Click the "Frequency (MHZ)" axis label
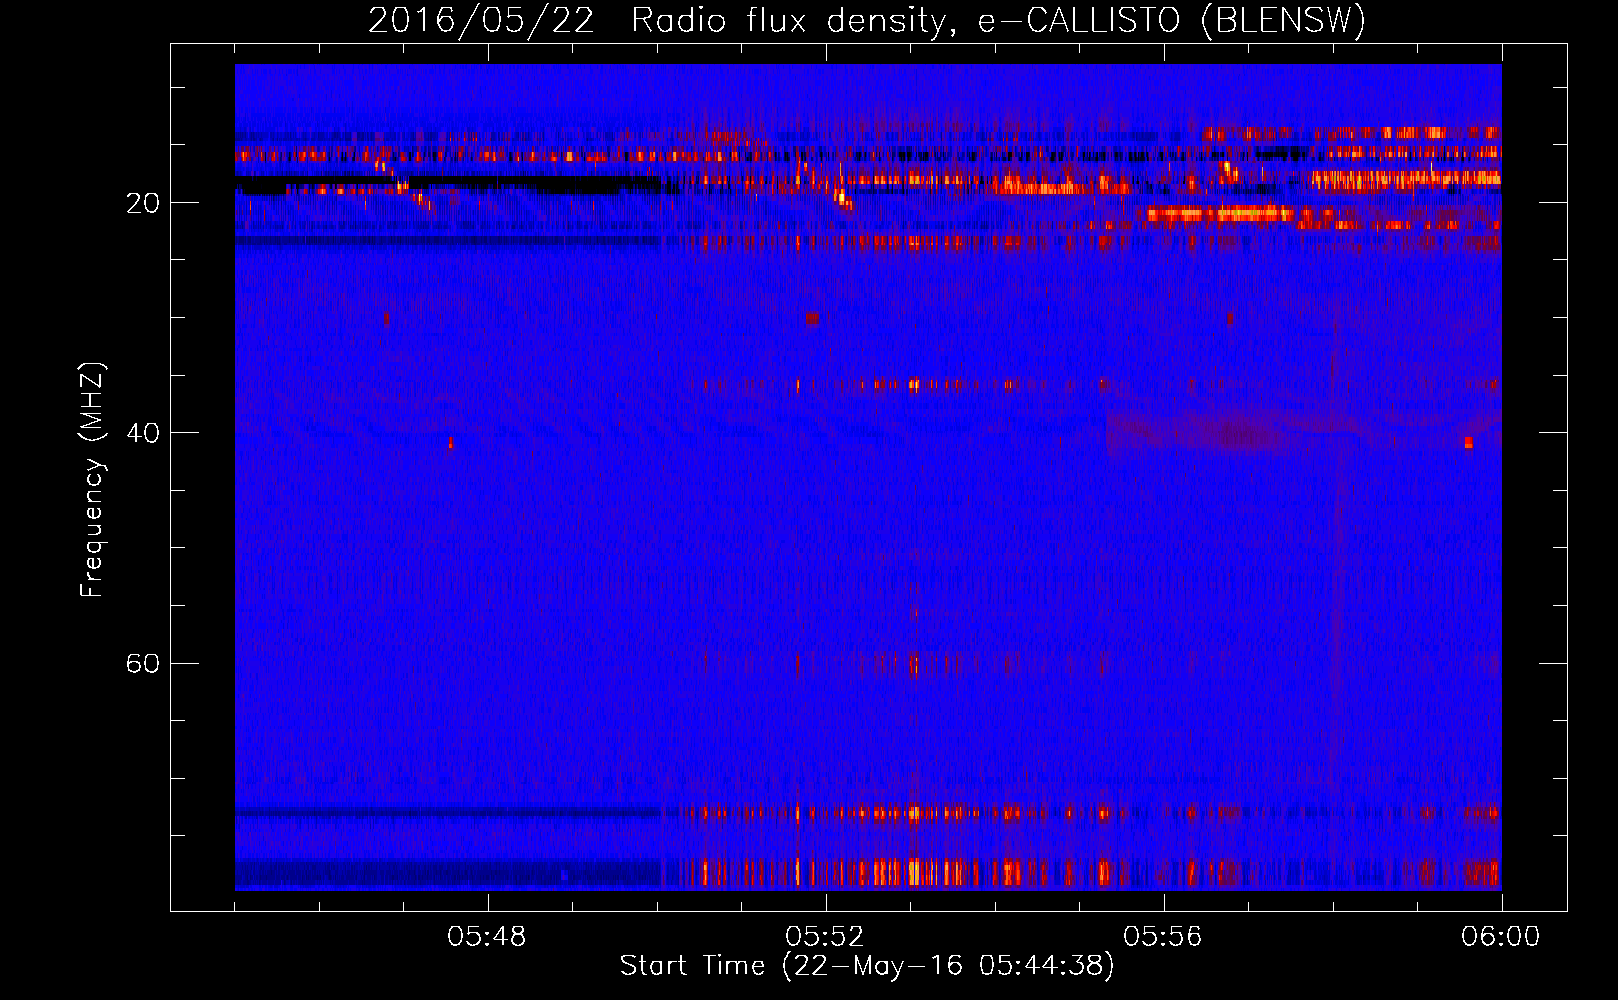 click(x=92, y=480)
